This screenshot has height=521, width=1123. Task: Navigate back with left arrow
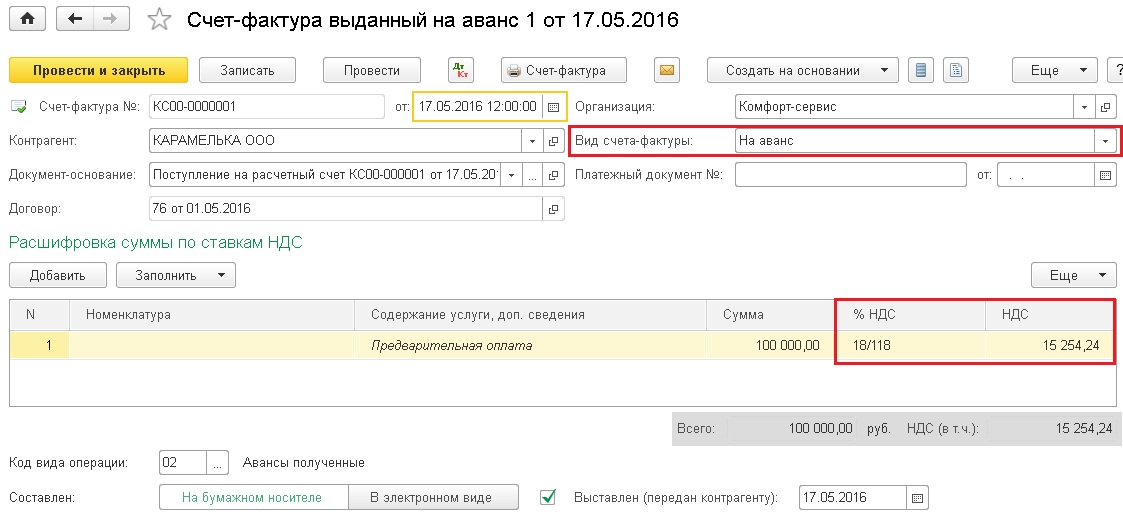click(73, 20)
